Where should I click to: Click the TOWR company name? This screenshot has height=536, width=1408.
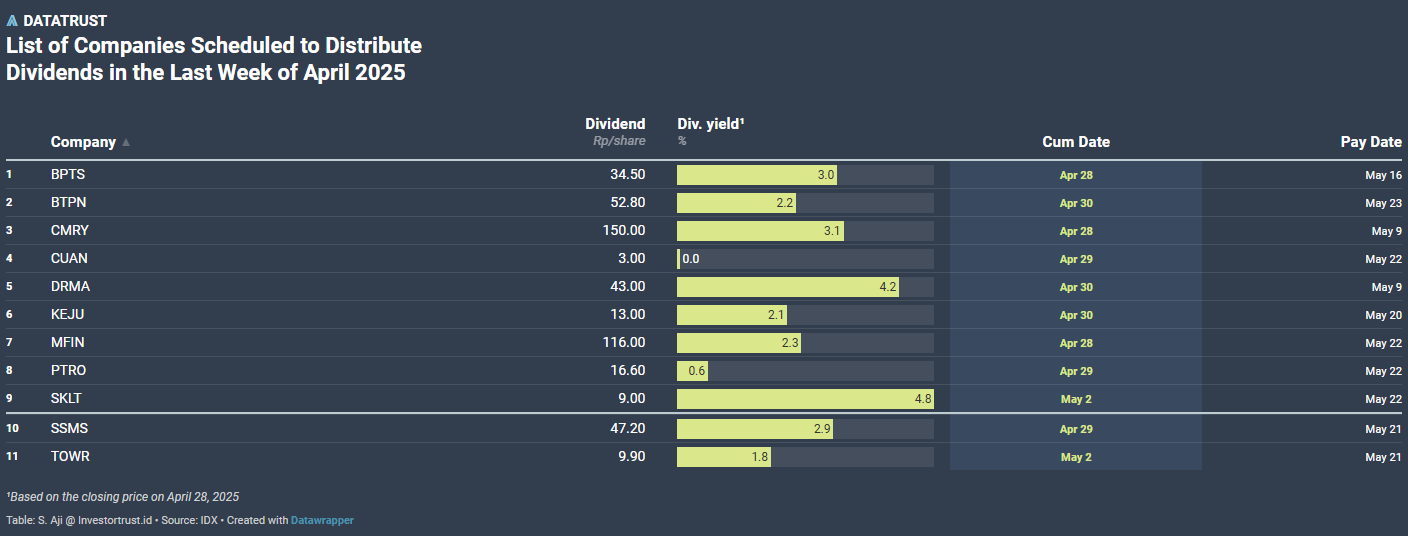(x=71, y=457)
